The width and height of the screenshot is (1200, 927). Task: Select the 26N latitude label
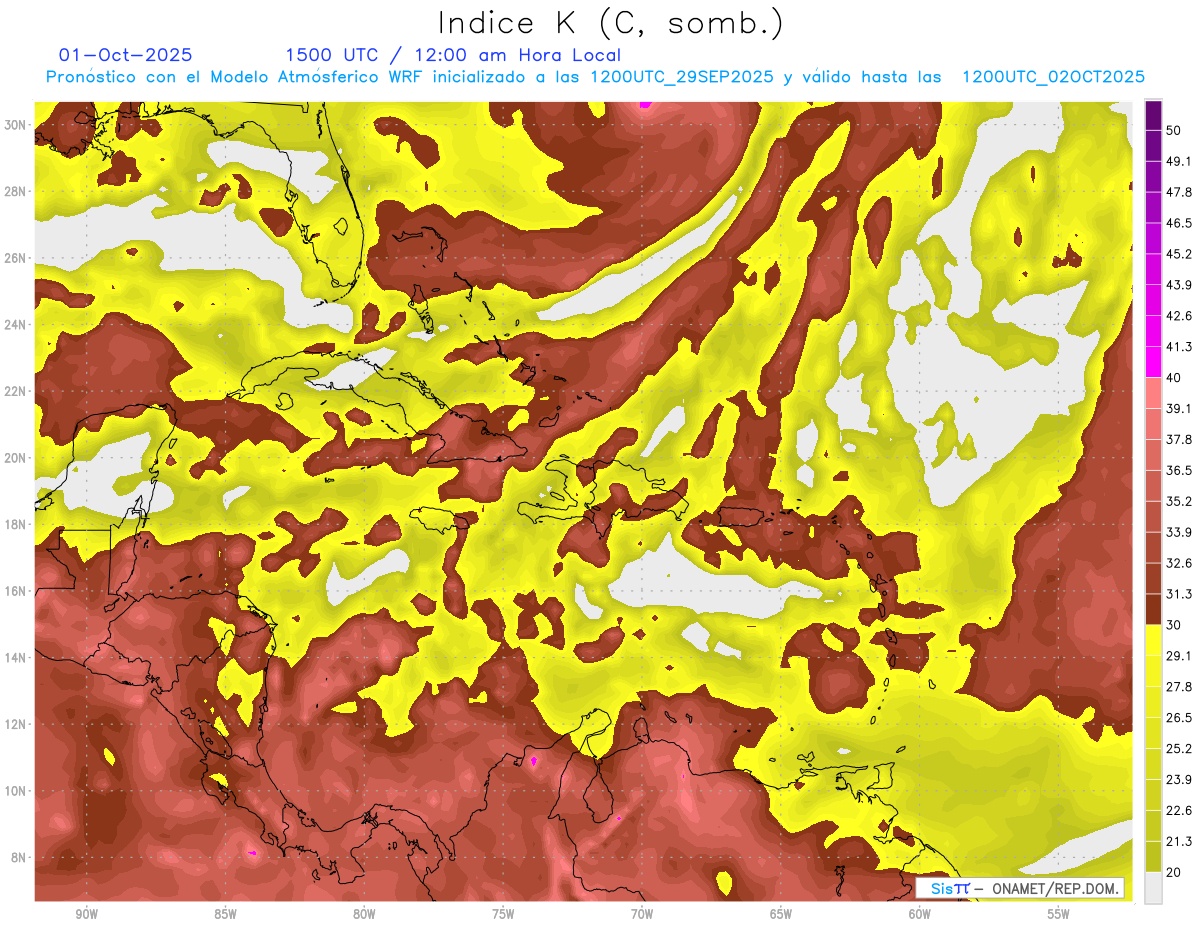[15, 257]
